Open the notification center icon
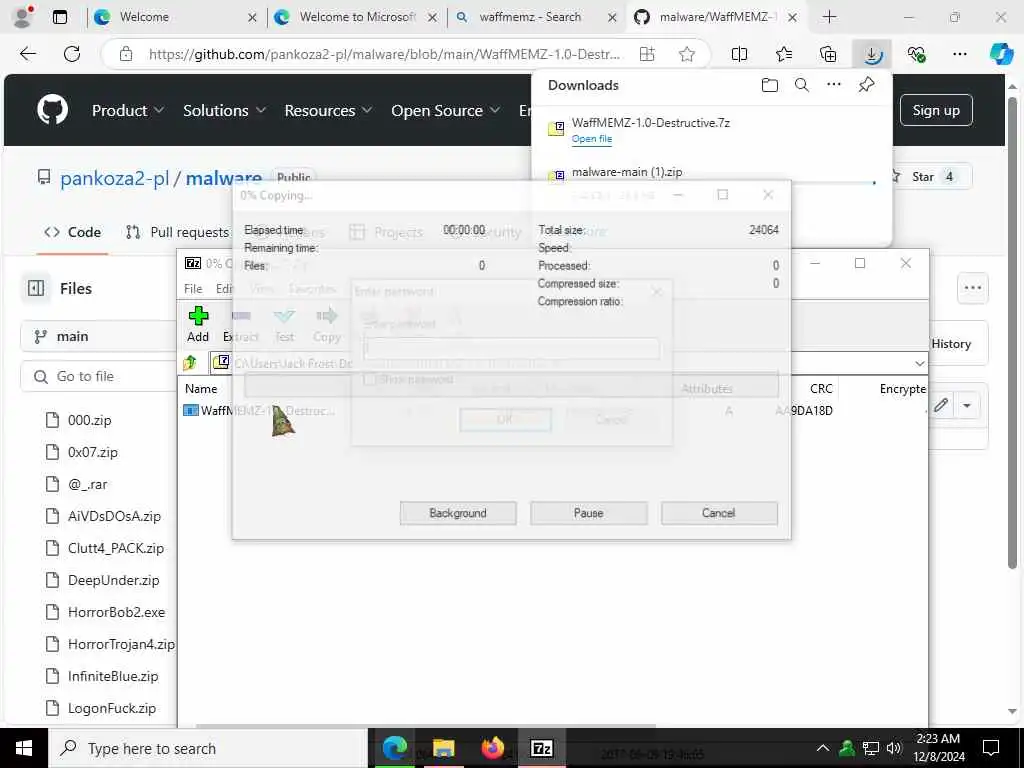The width and height of the screenshot is (1024, 768). pos(991,748)
